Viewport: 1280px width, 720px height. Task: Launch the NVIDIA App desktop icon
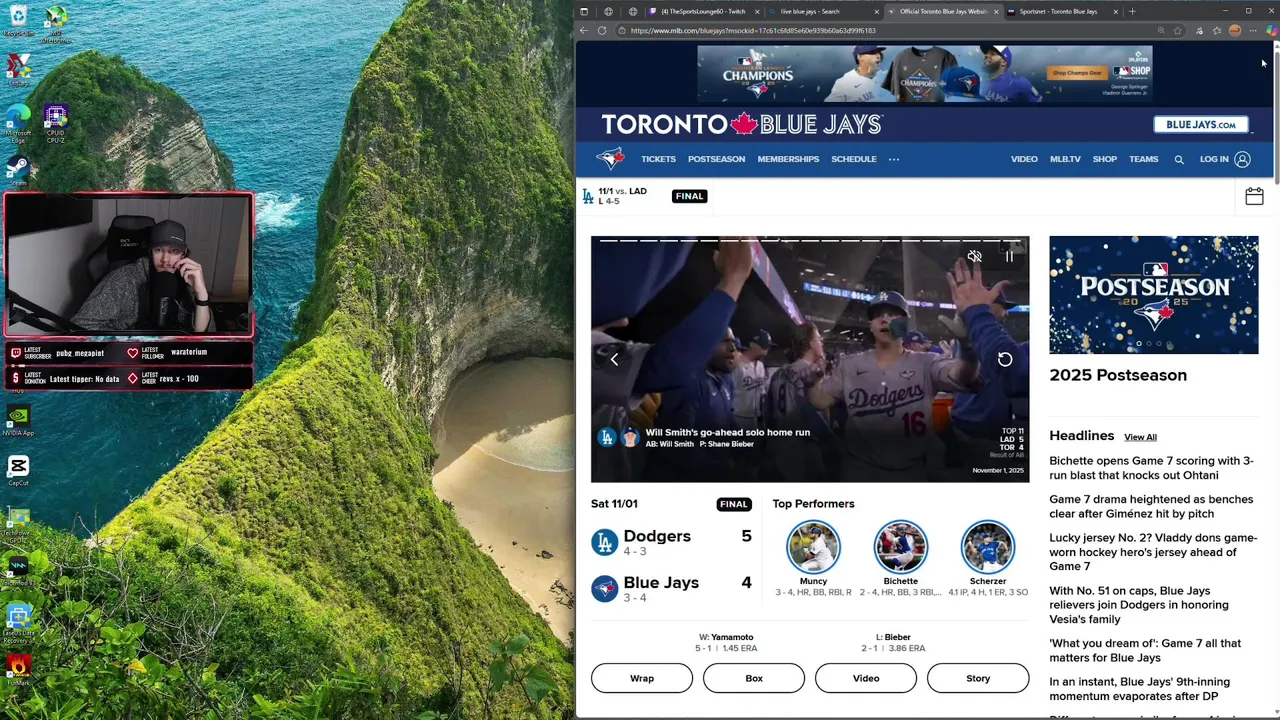18,419
